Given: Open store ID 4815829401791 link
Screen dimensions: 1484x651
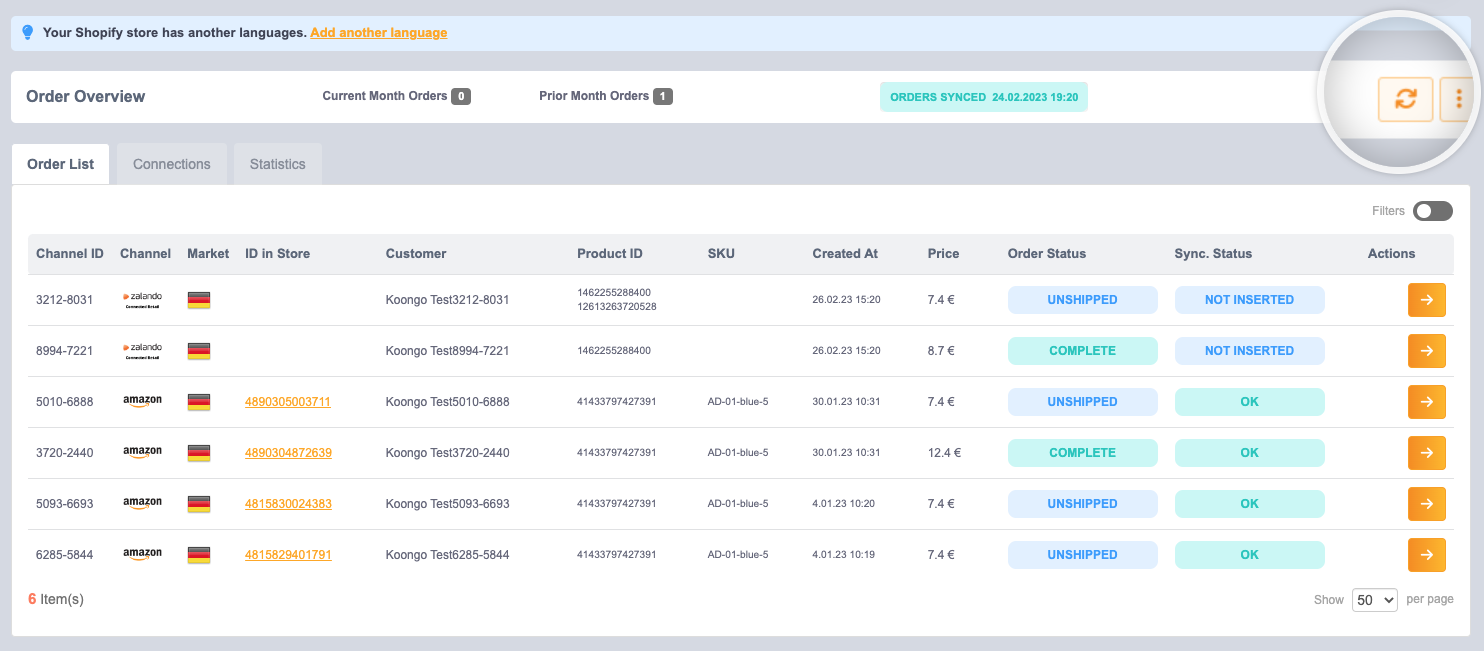Looking at the screenshot, I should [x=288, y=555].
